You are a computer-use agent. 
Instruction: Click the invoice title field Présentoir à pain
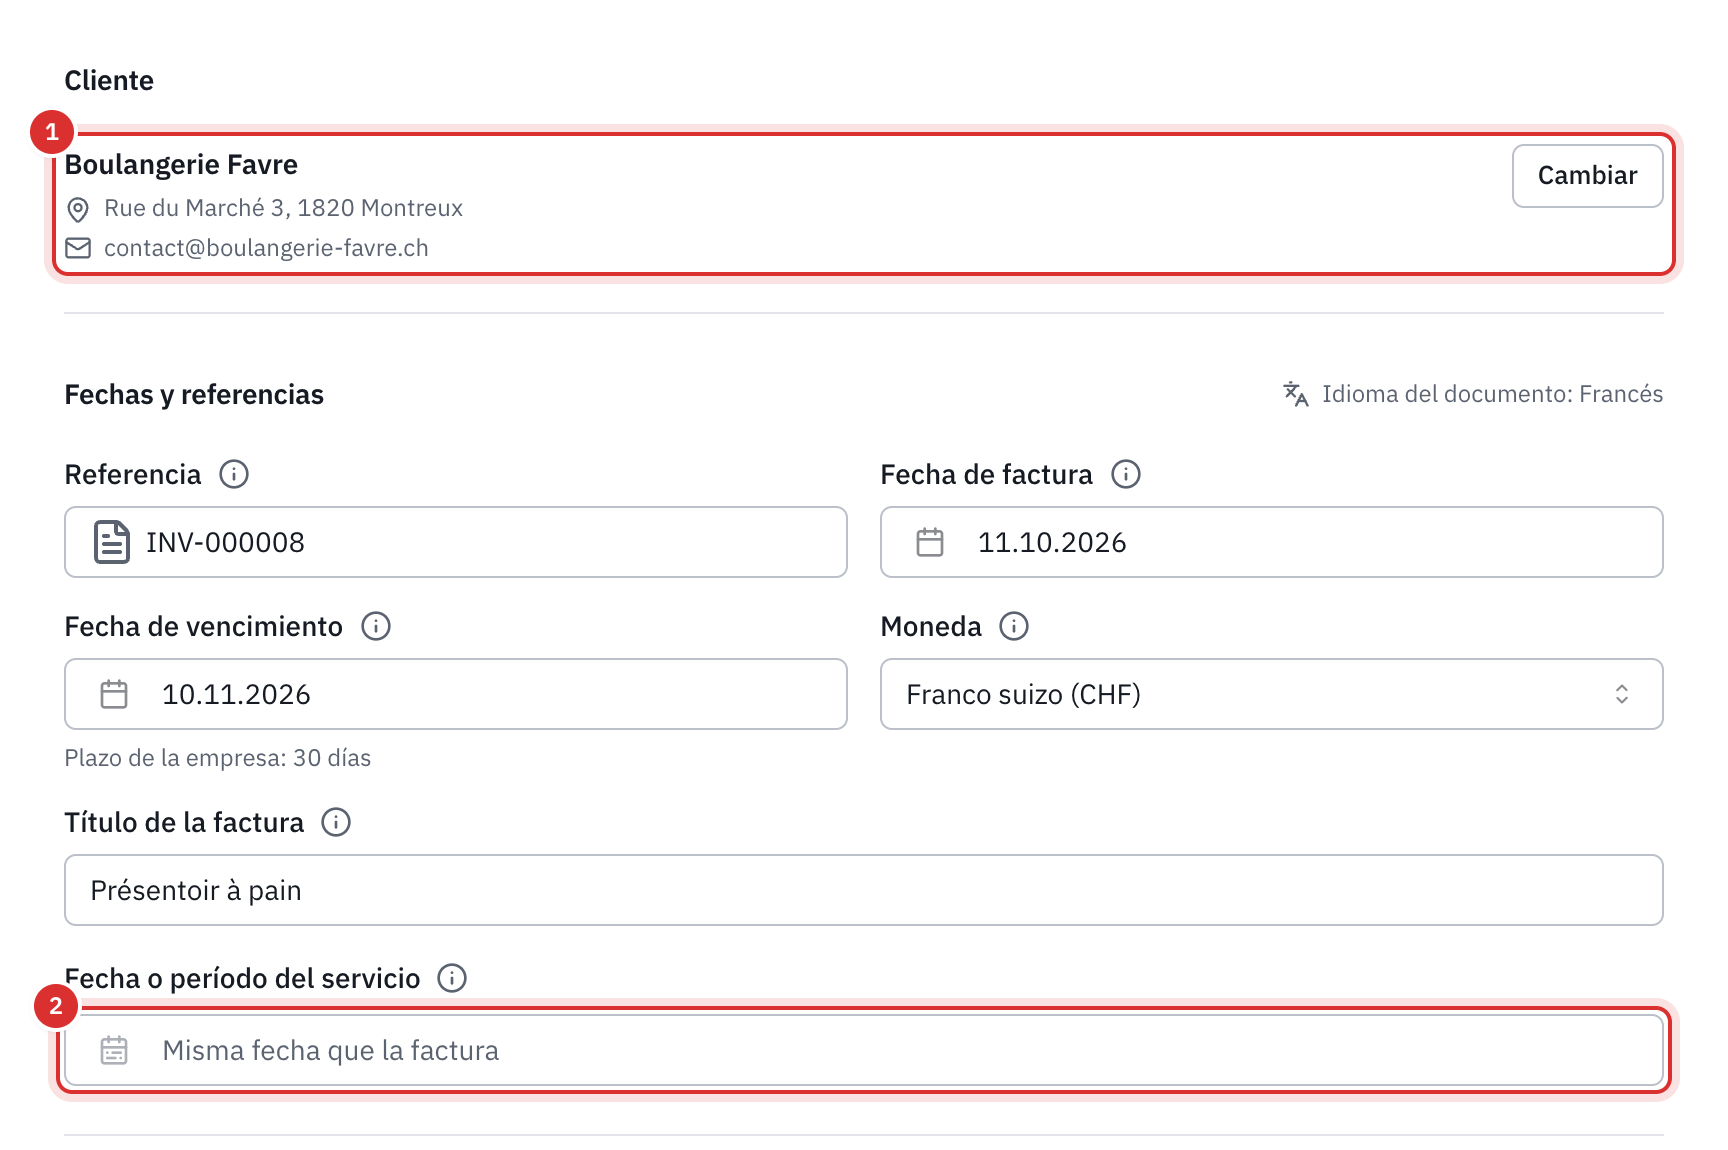864,890
